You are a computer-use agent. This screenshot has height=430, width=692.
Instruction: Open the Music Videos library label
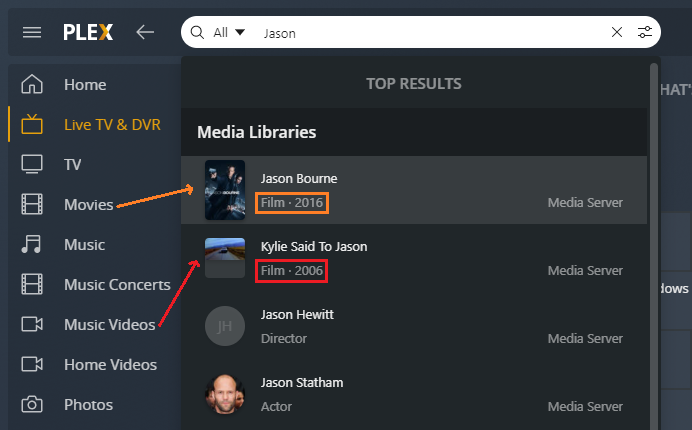tap(110, 325)
